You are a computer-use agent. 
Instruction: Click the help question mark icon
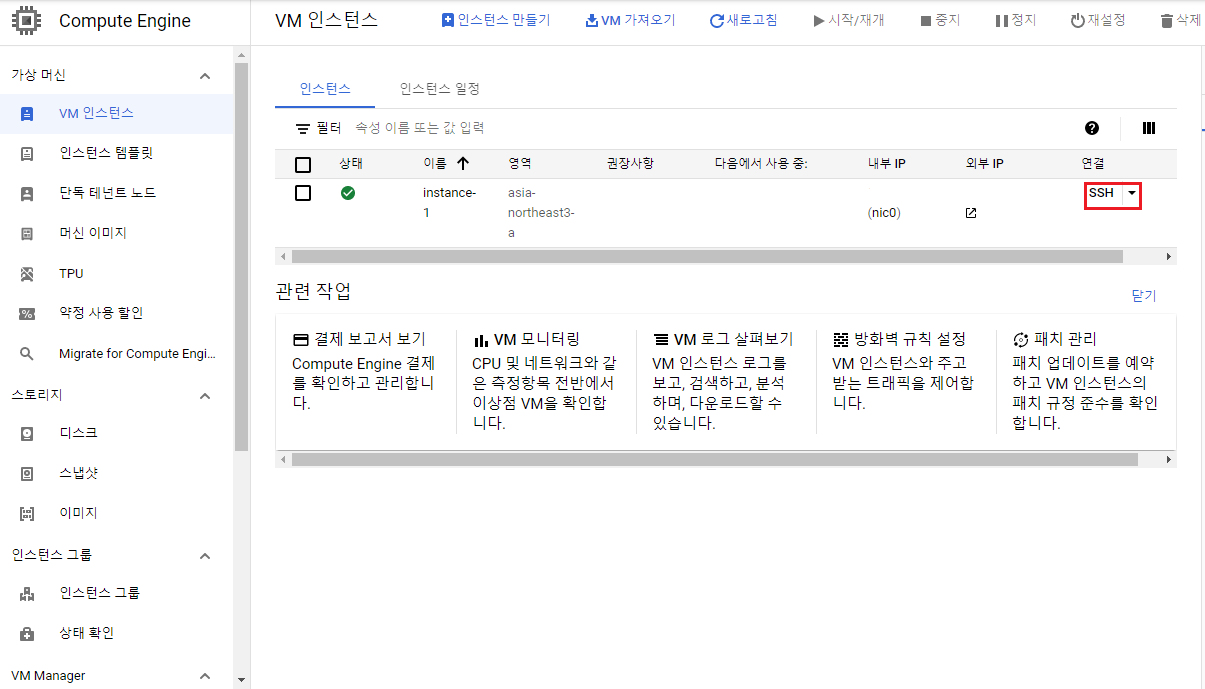[1092, 128]
